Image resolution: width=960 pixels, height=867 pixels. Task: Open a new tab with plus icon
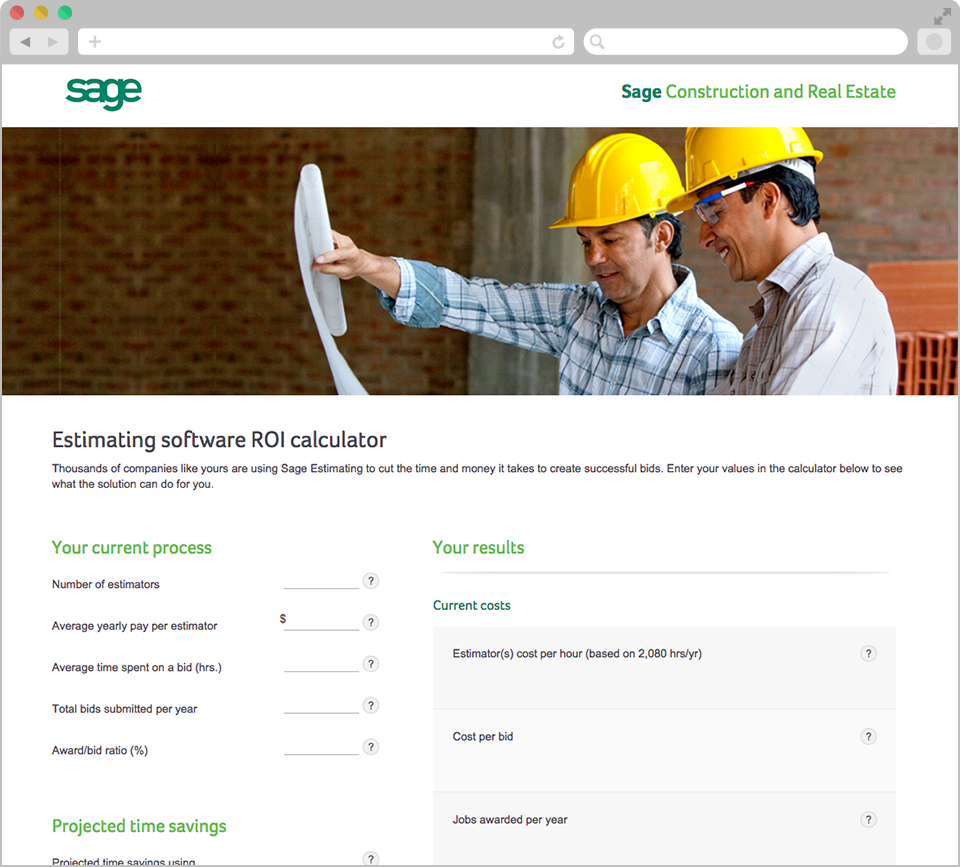pos(95,42)
